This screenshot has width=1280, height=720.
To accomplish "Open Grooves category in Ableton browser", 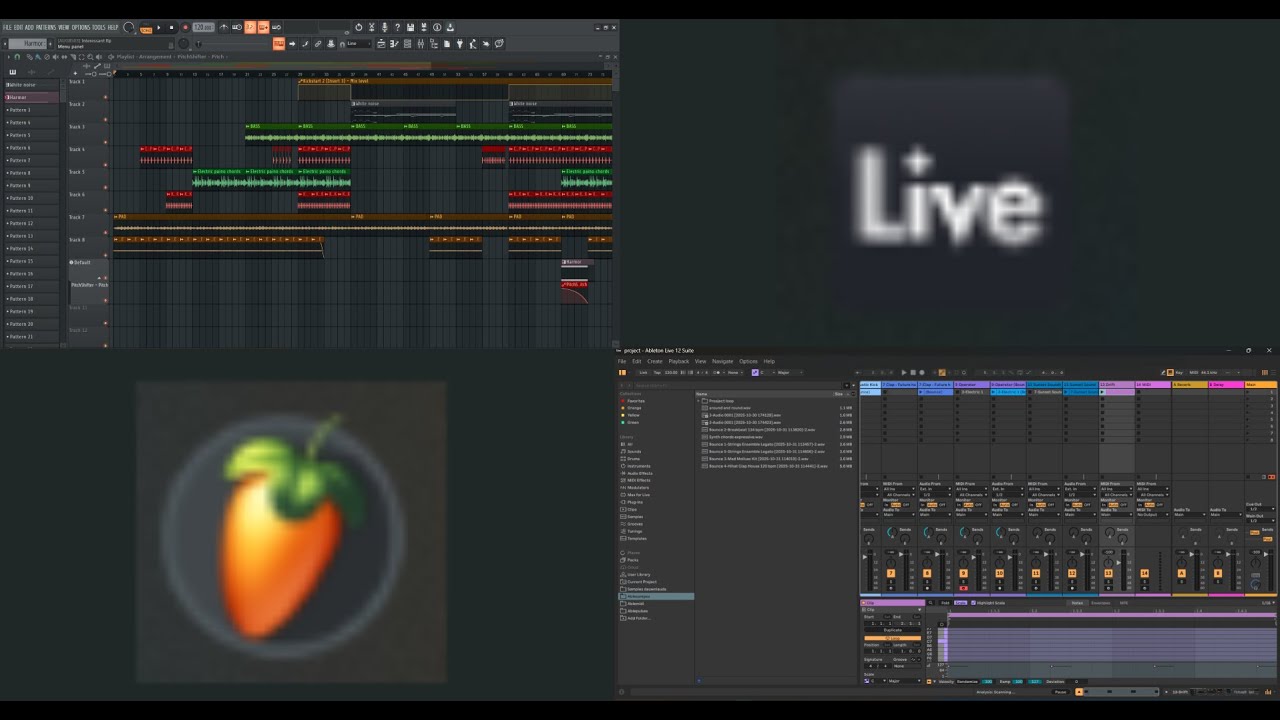I will point(634,524).
